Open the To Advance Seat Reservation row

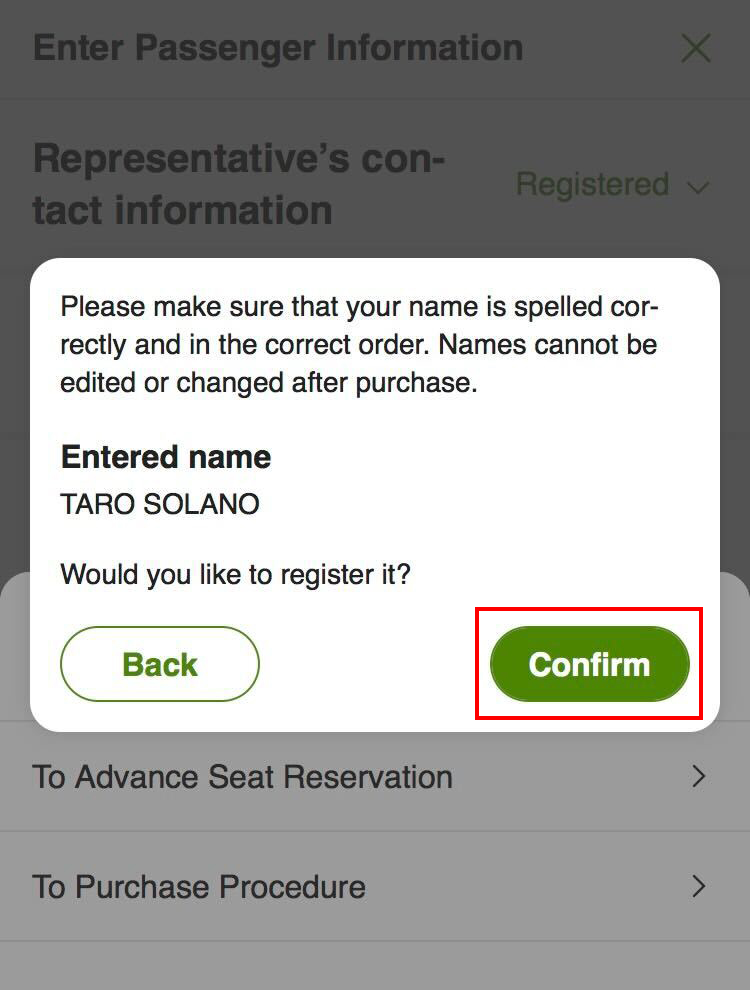pos(243,777)
